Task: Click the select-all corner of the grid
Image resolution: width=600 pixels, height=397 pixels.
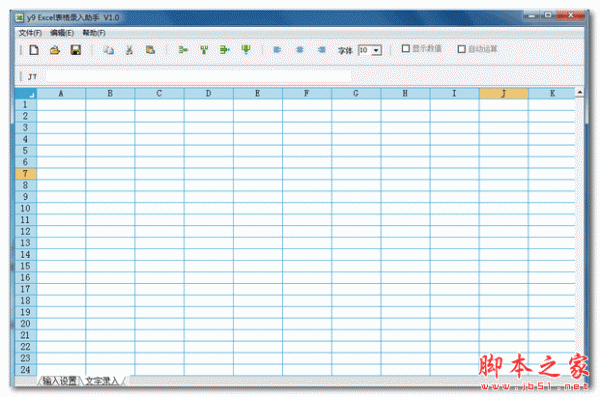Action: (x=26, y=93)
